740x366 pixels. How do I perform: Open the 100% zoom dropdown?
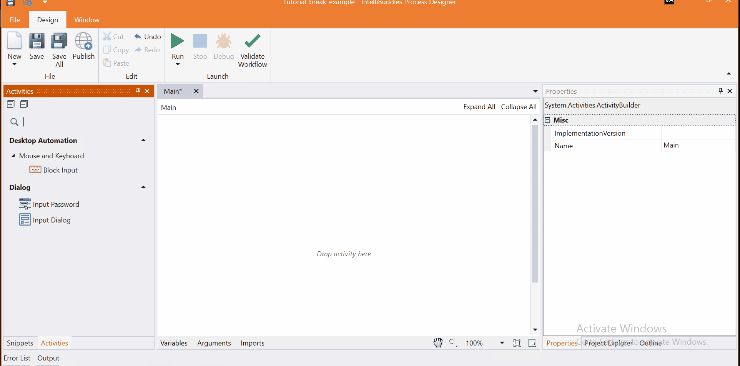click(x=502, y=343)
